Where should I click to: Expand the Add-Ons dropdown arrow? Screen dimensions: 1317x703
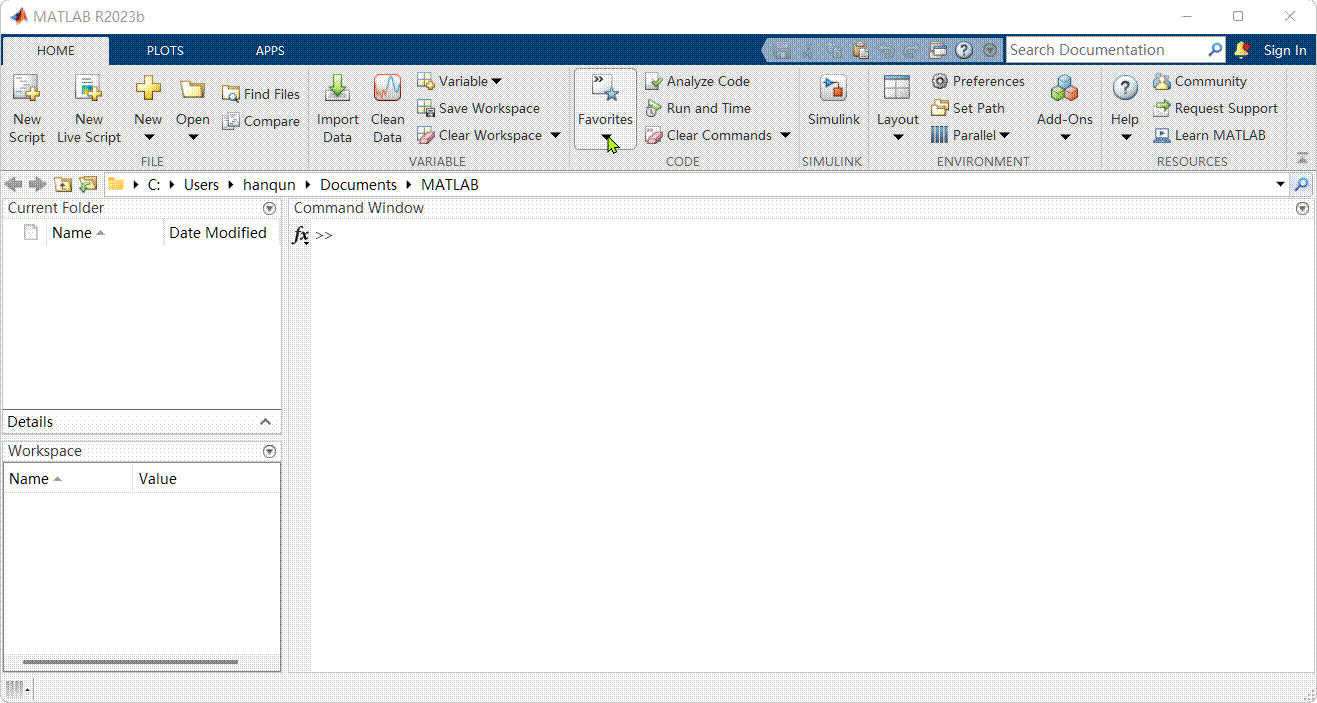pyautogui.click(x=1065, y=137)
